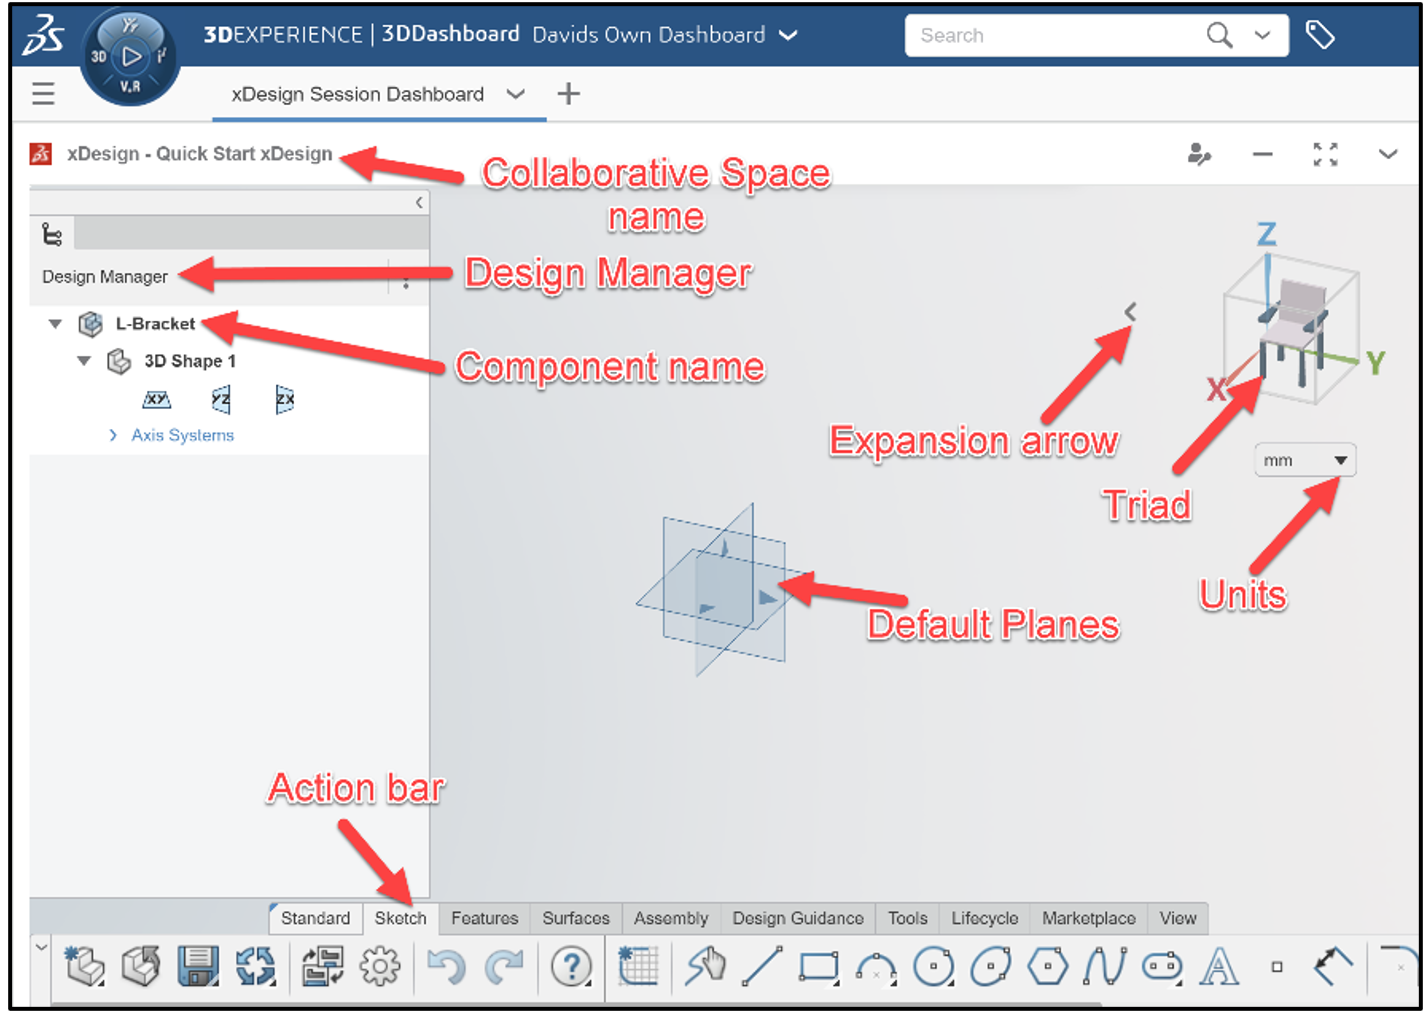Viewport: 1423px width, 1013px height.
Task: Click the Help question mark icon
Action: coord(570,966)
